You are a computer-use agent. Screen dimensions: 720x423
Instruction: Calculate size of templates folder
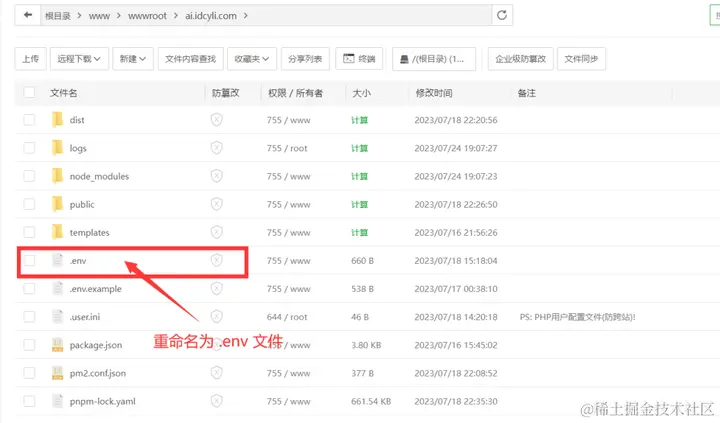360,232
